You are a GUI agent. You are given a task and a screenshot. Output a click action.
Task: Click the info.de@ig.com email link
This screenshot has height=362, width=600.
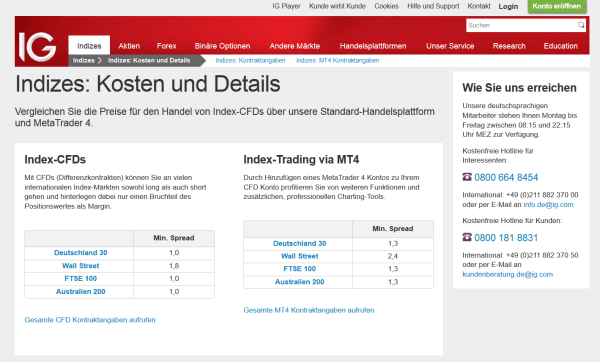[548, 204]
